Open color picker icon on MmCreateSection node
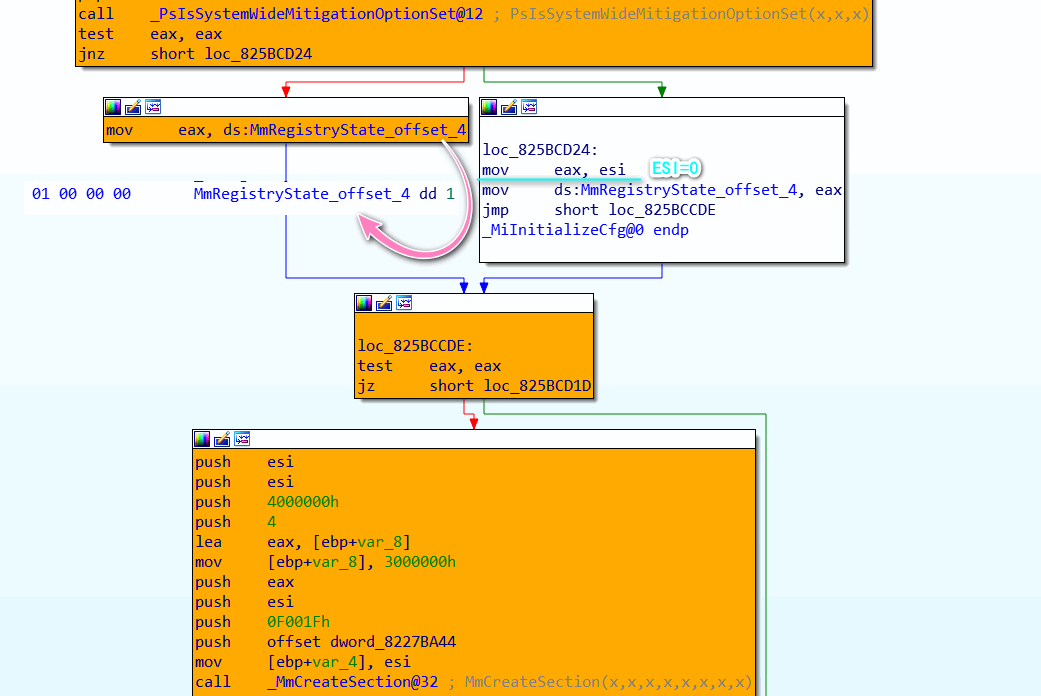 pos(202,439)
